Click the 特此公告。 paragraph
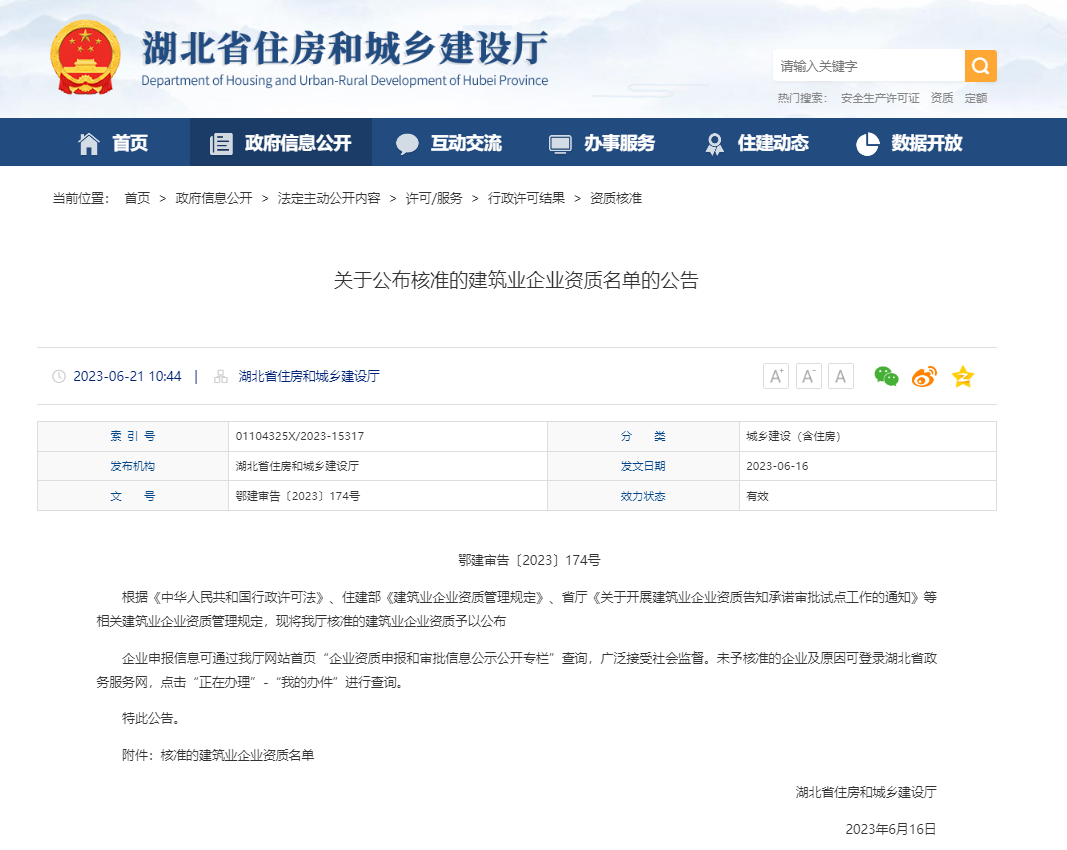The height and width of the screenshot is (850, 1067). click(x=151, y=718)
